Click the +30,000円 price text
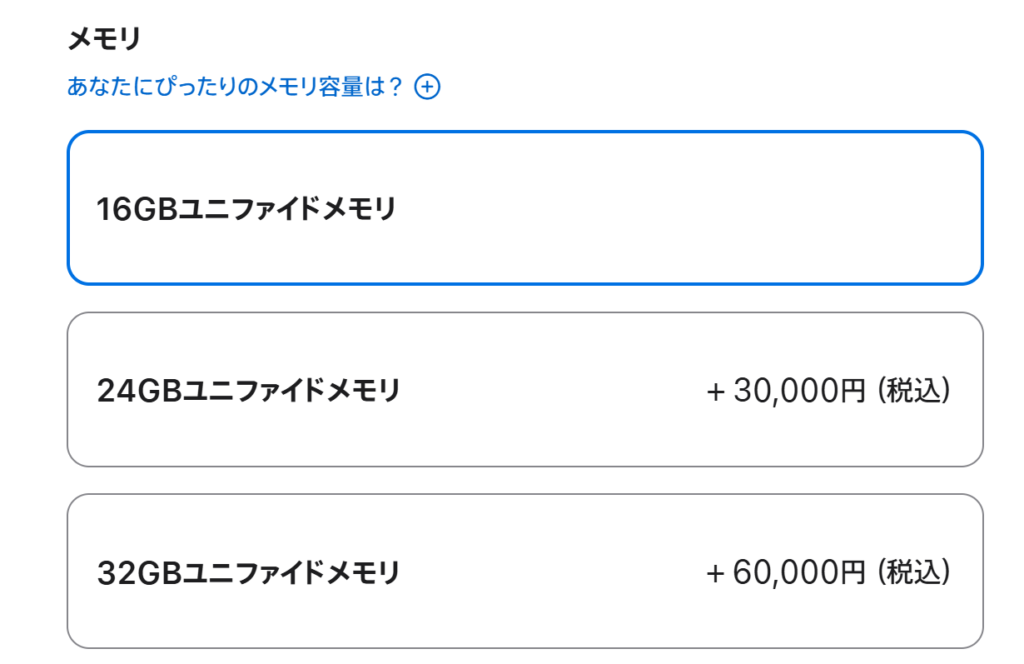 [786, 390]
